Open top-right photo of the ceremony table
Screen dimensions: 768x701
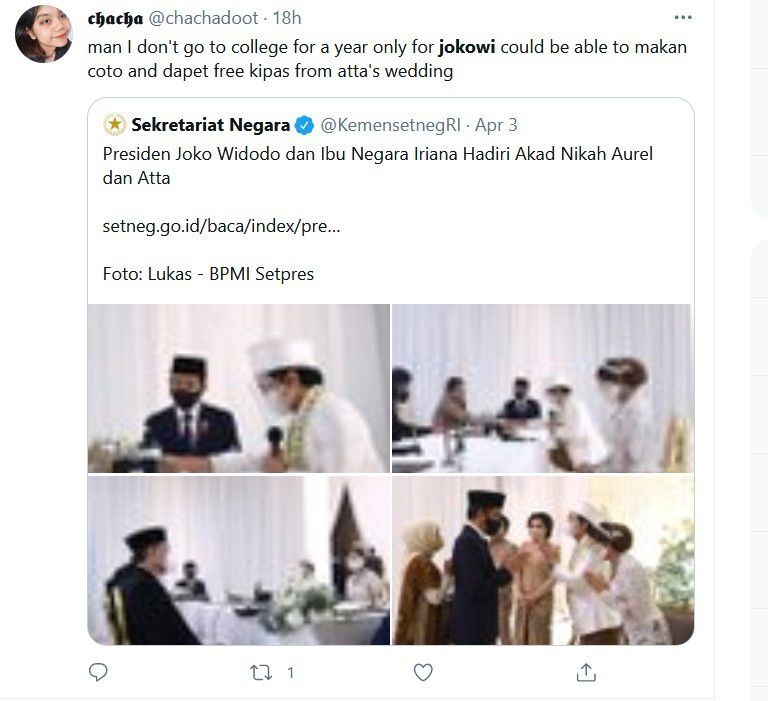click(x=542, y=388)
